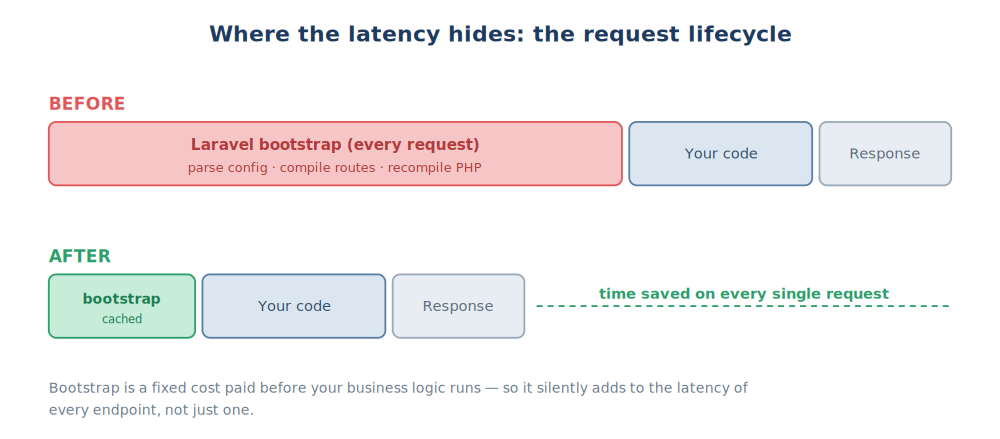This screenshot has height=439, width=1000.
Task: Click the diagram title about latency
Action: [x=501, y=34]
